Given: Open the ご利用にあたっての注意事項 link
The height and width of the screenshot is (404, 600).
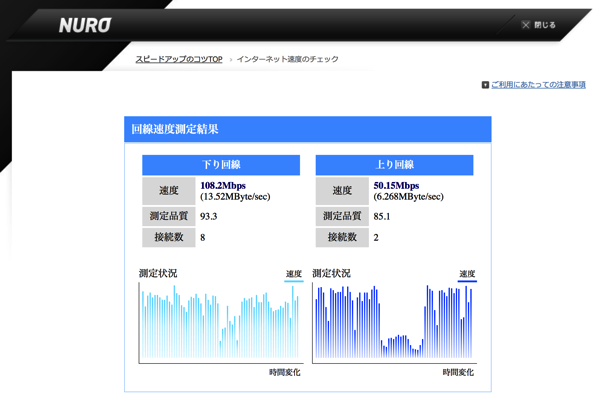Looking at the screenshot, I should tap(538, 85).
